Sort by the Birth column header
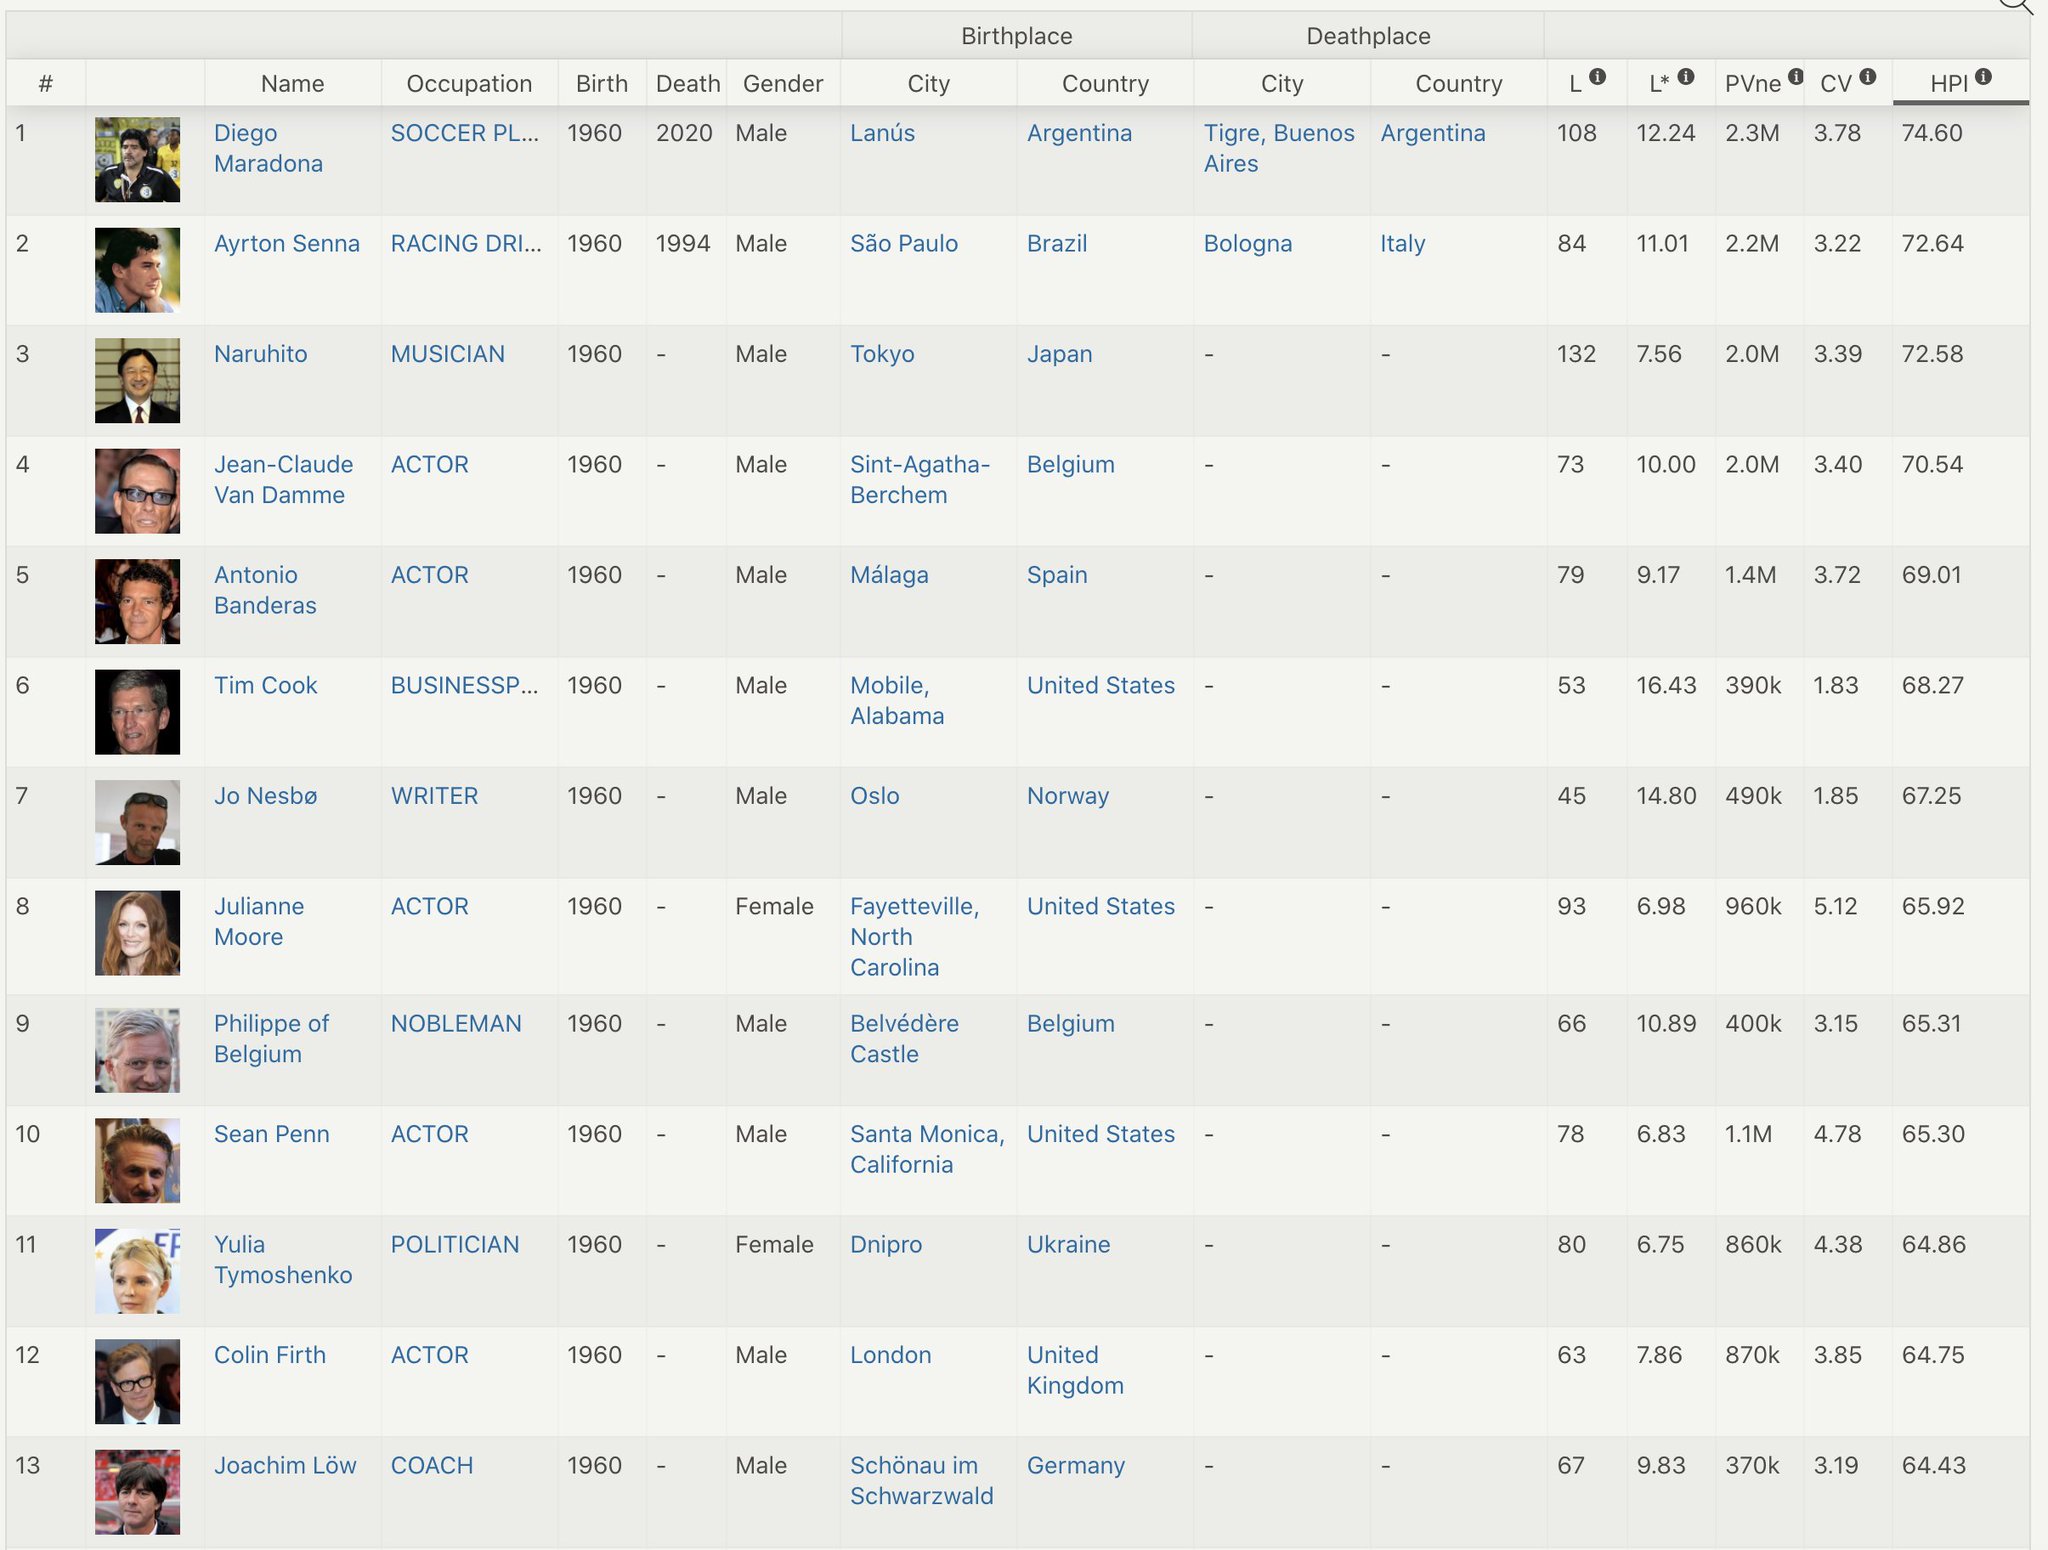This screenshot has width=2048, height=1550. (601, 84)
